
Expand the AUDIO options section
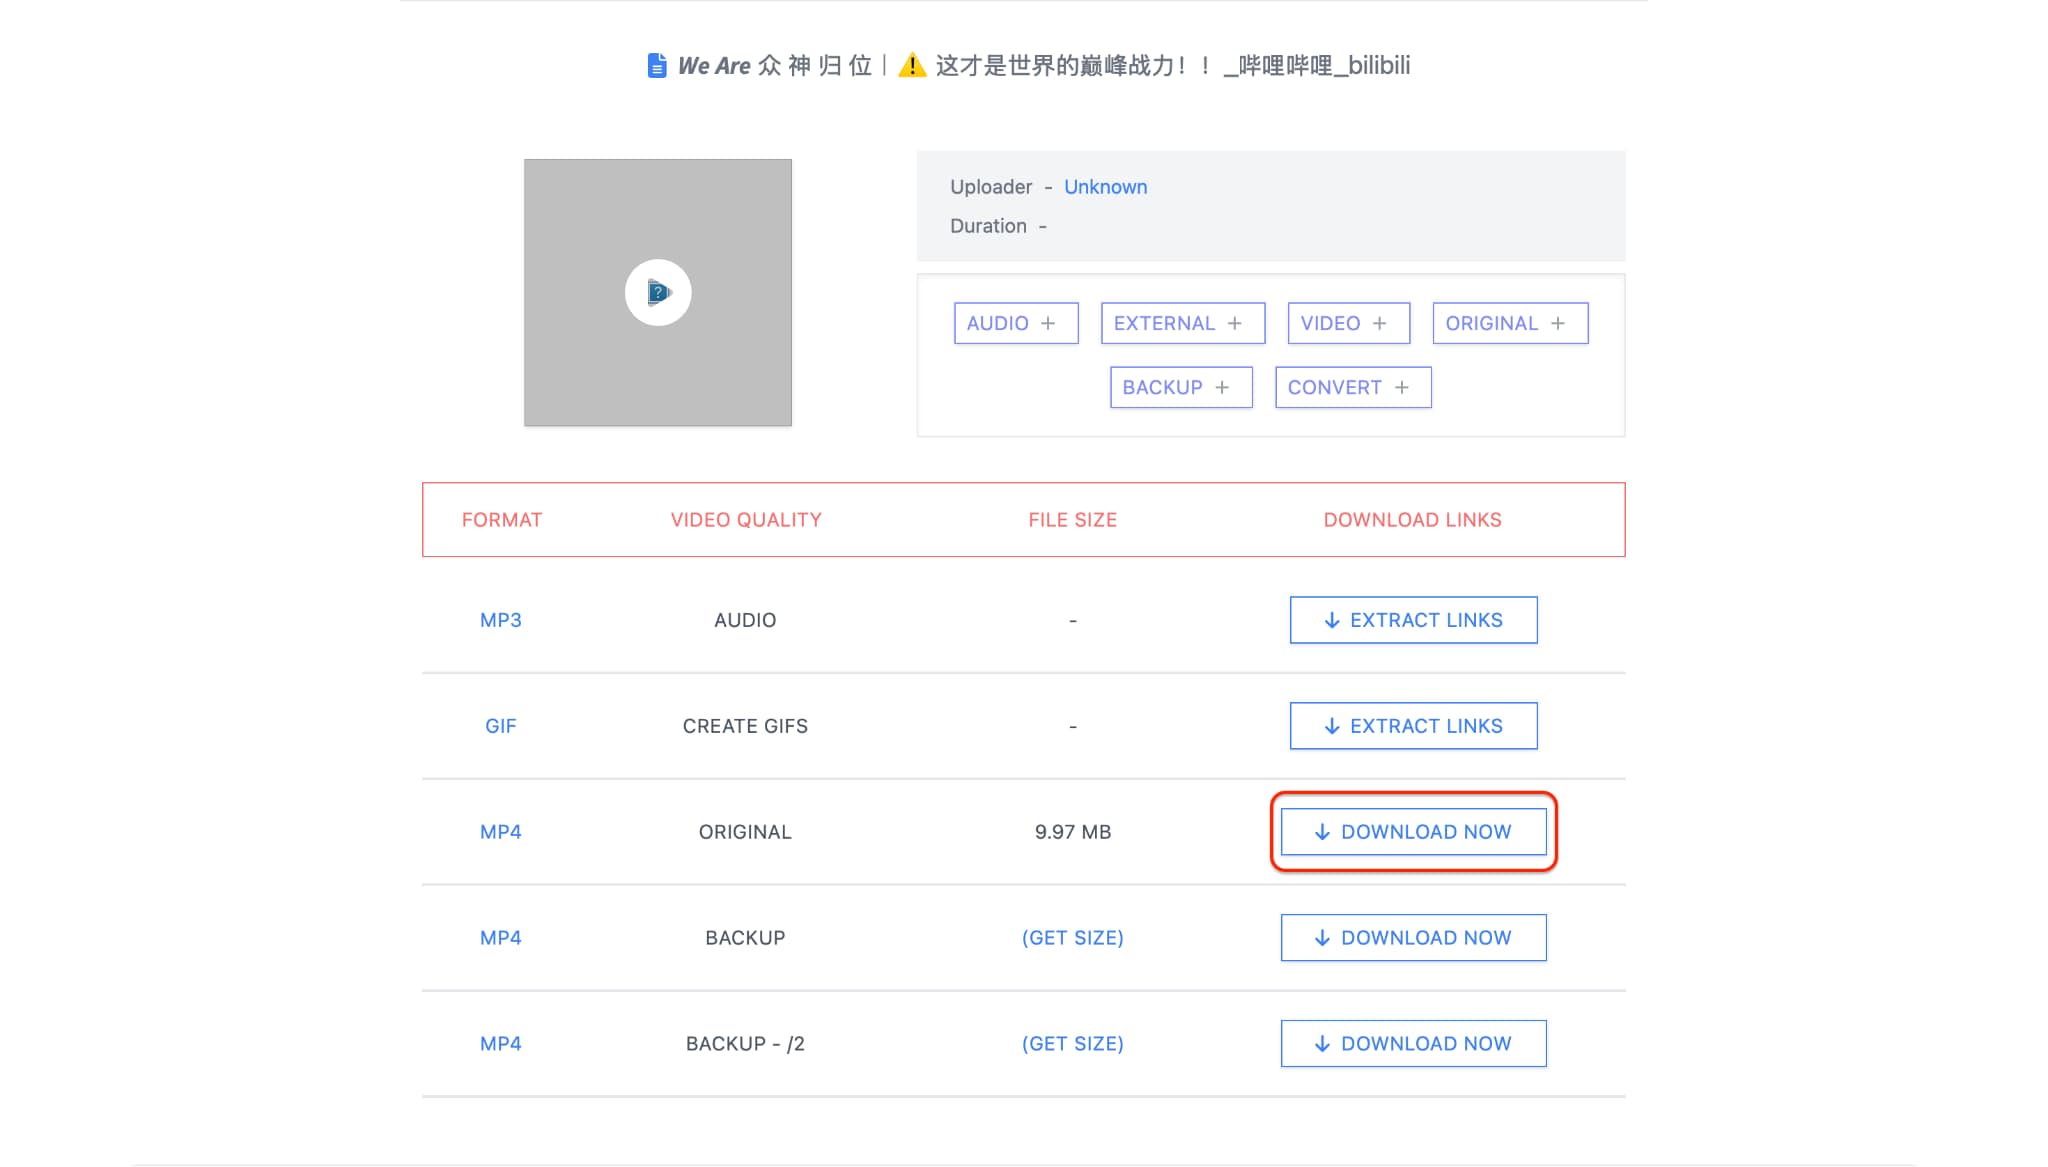(1015, 323)
